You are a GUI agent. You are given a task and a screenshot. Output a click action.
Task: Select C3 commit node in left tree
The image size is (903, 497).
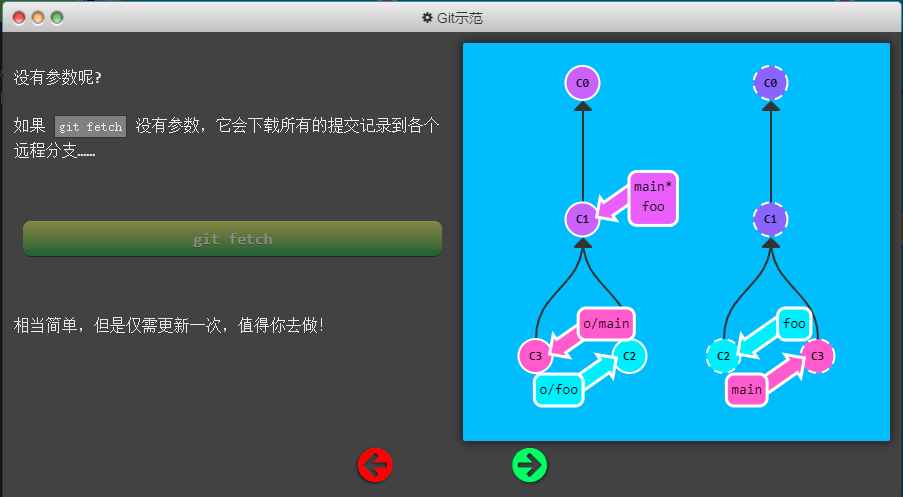point(535,355)
